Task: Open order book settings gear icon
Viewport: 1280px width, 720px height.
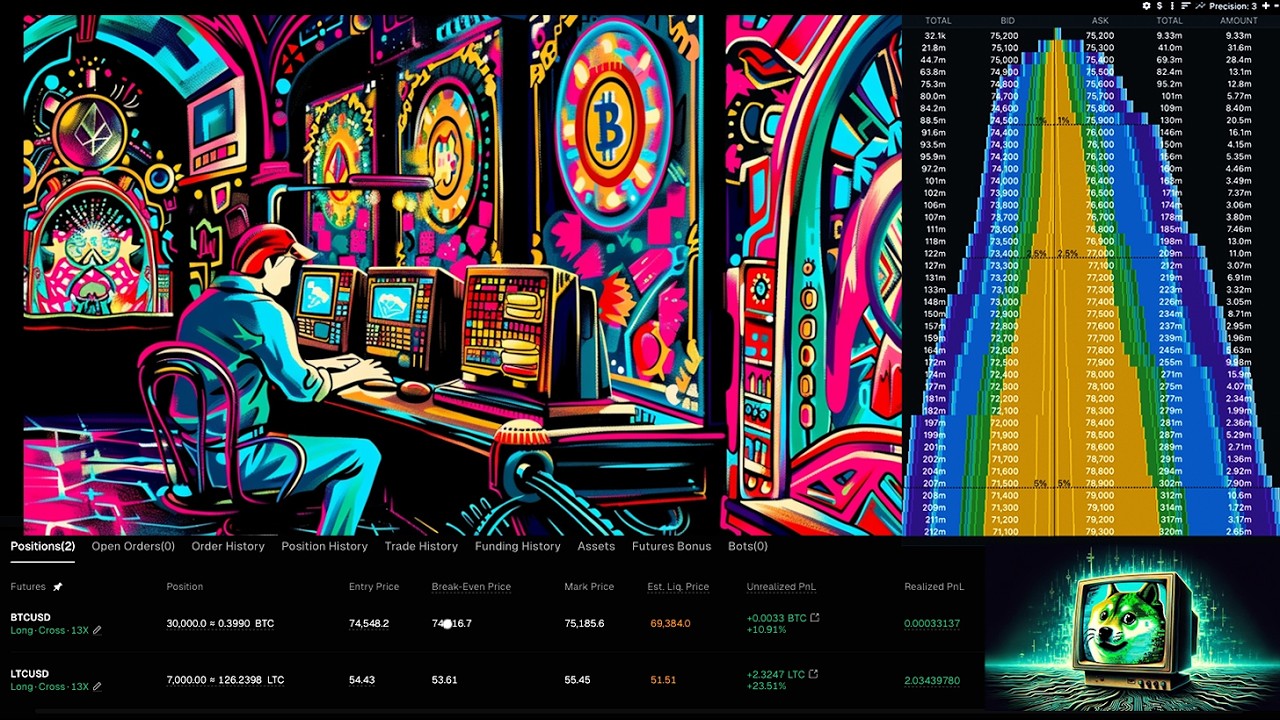Action: click(1146, 6)
